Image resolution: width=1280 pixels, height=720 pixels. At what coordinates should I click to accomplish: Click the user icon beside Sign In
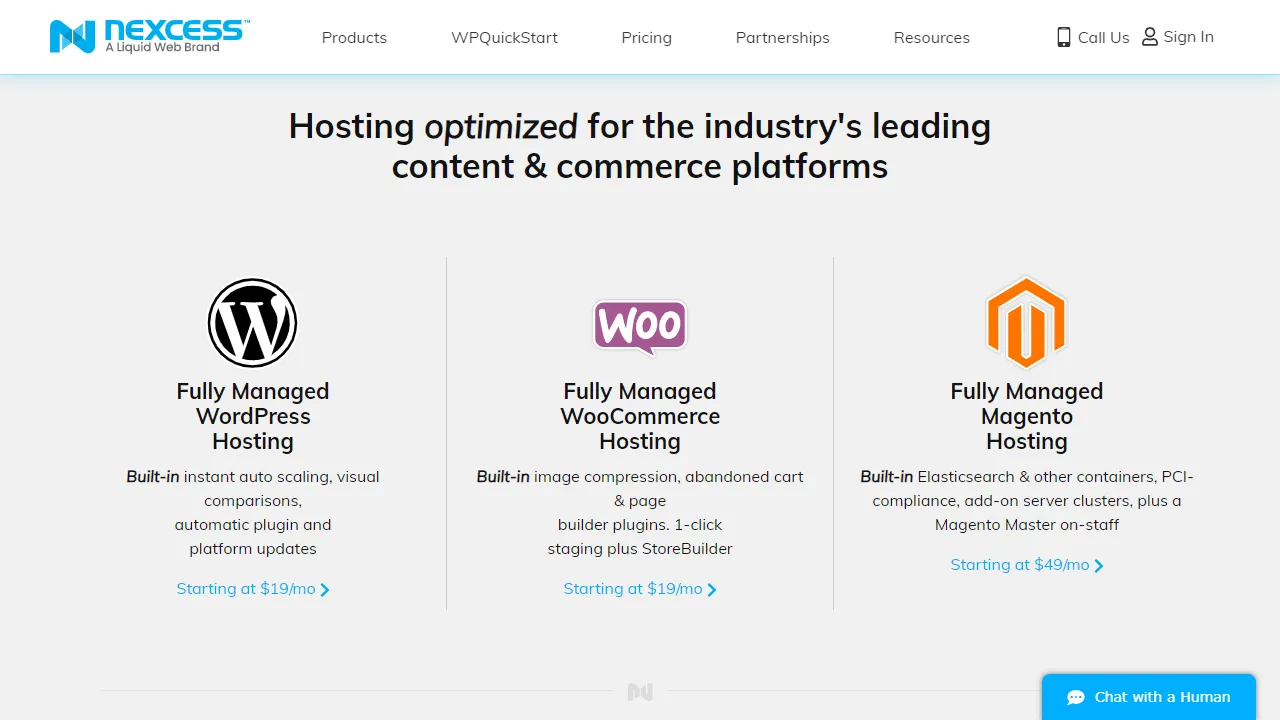pyautogui.click(x=1150, y=37)
